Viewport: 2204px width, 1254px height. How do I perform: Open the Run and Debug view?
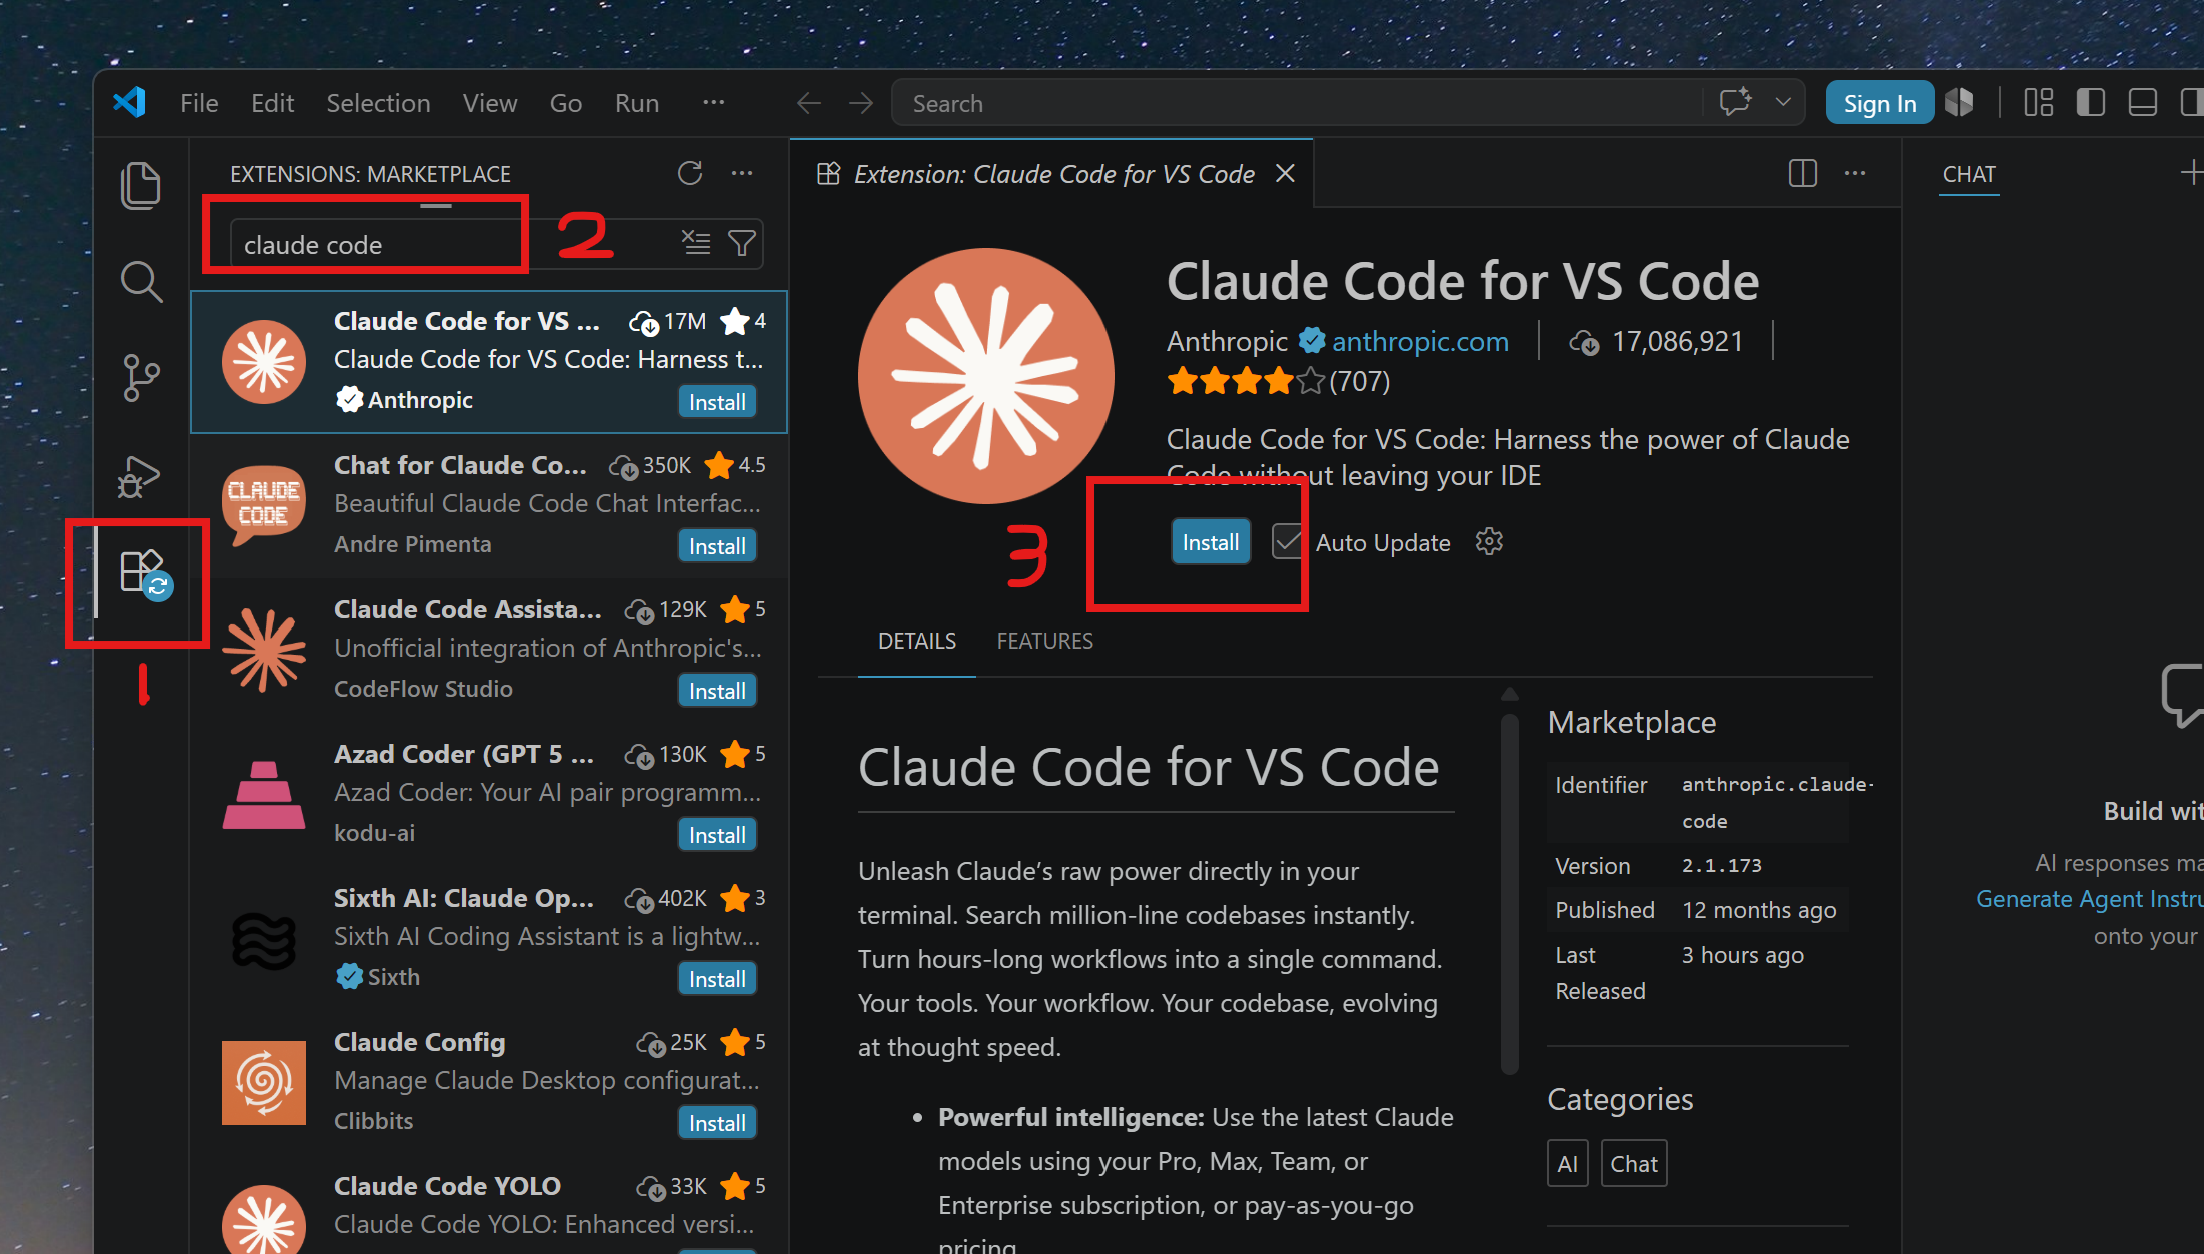pyautogui.click(x=139, y=476)
